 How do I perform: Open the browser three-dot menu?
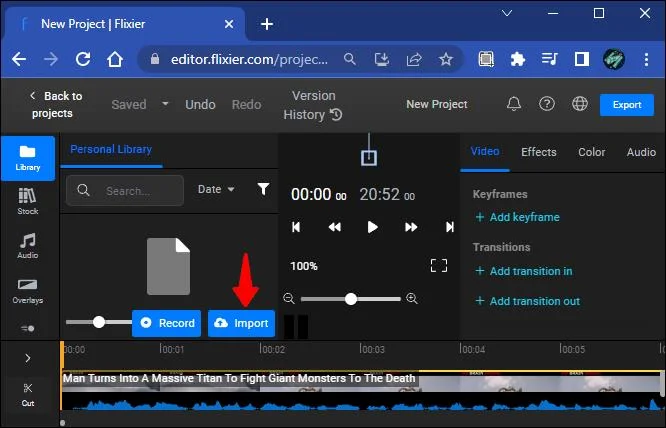click(646, 59)
